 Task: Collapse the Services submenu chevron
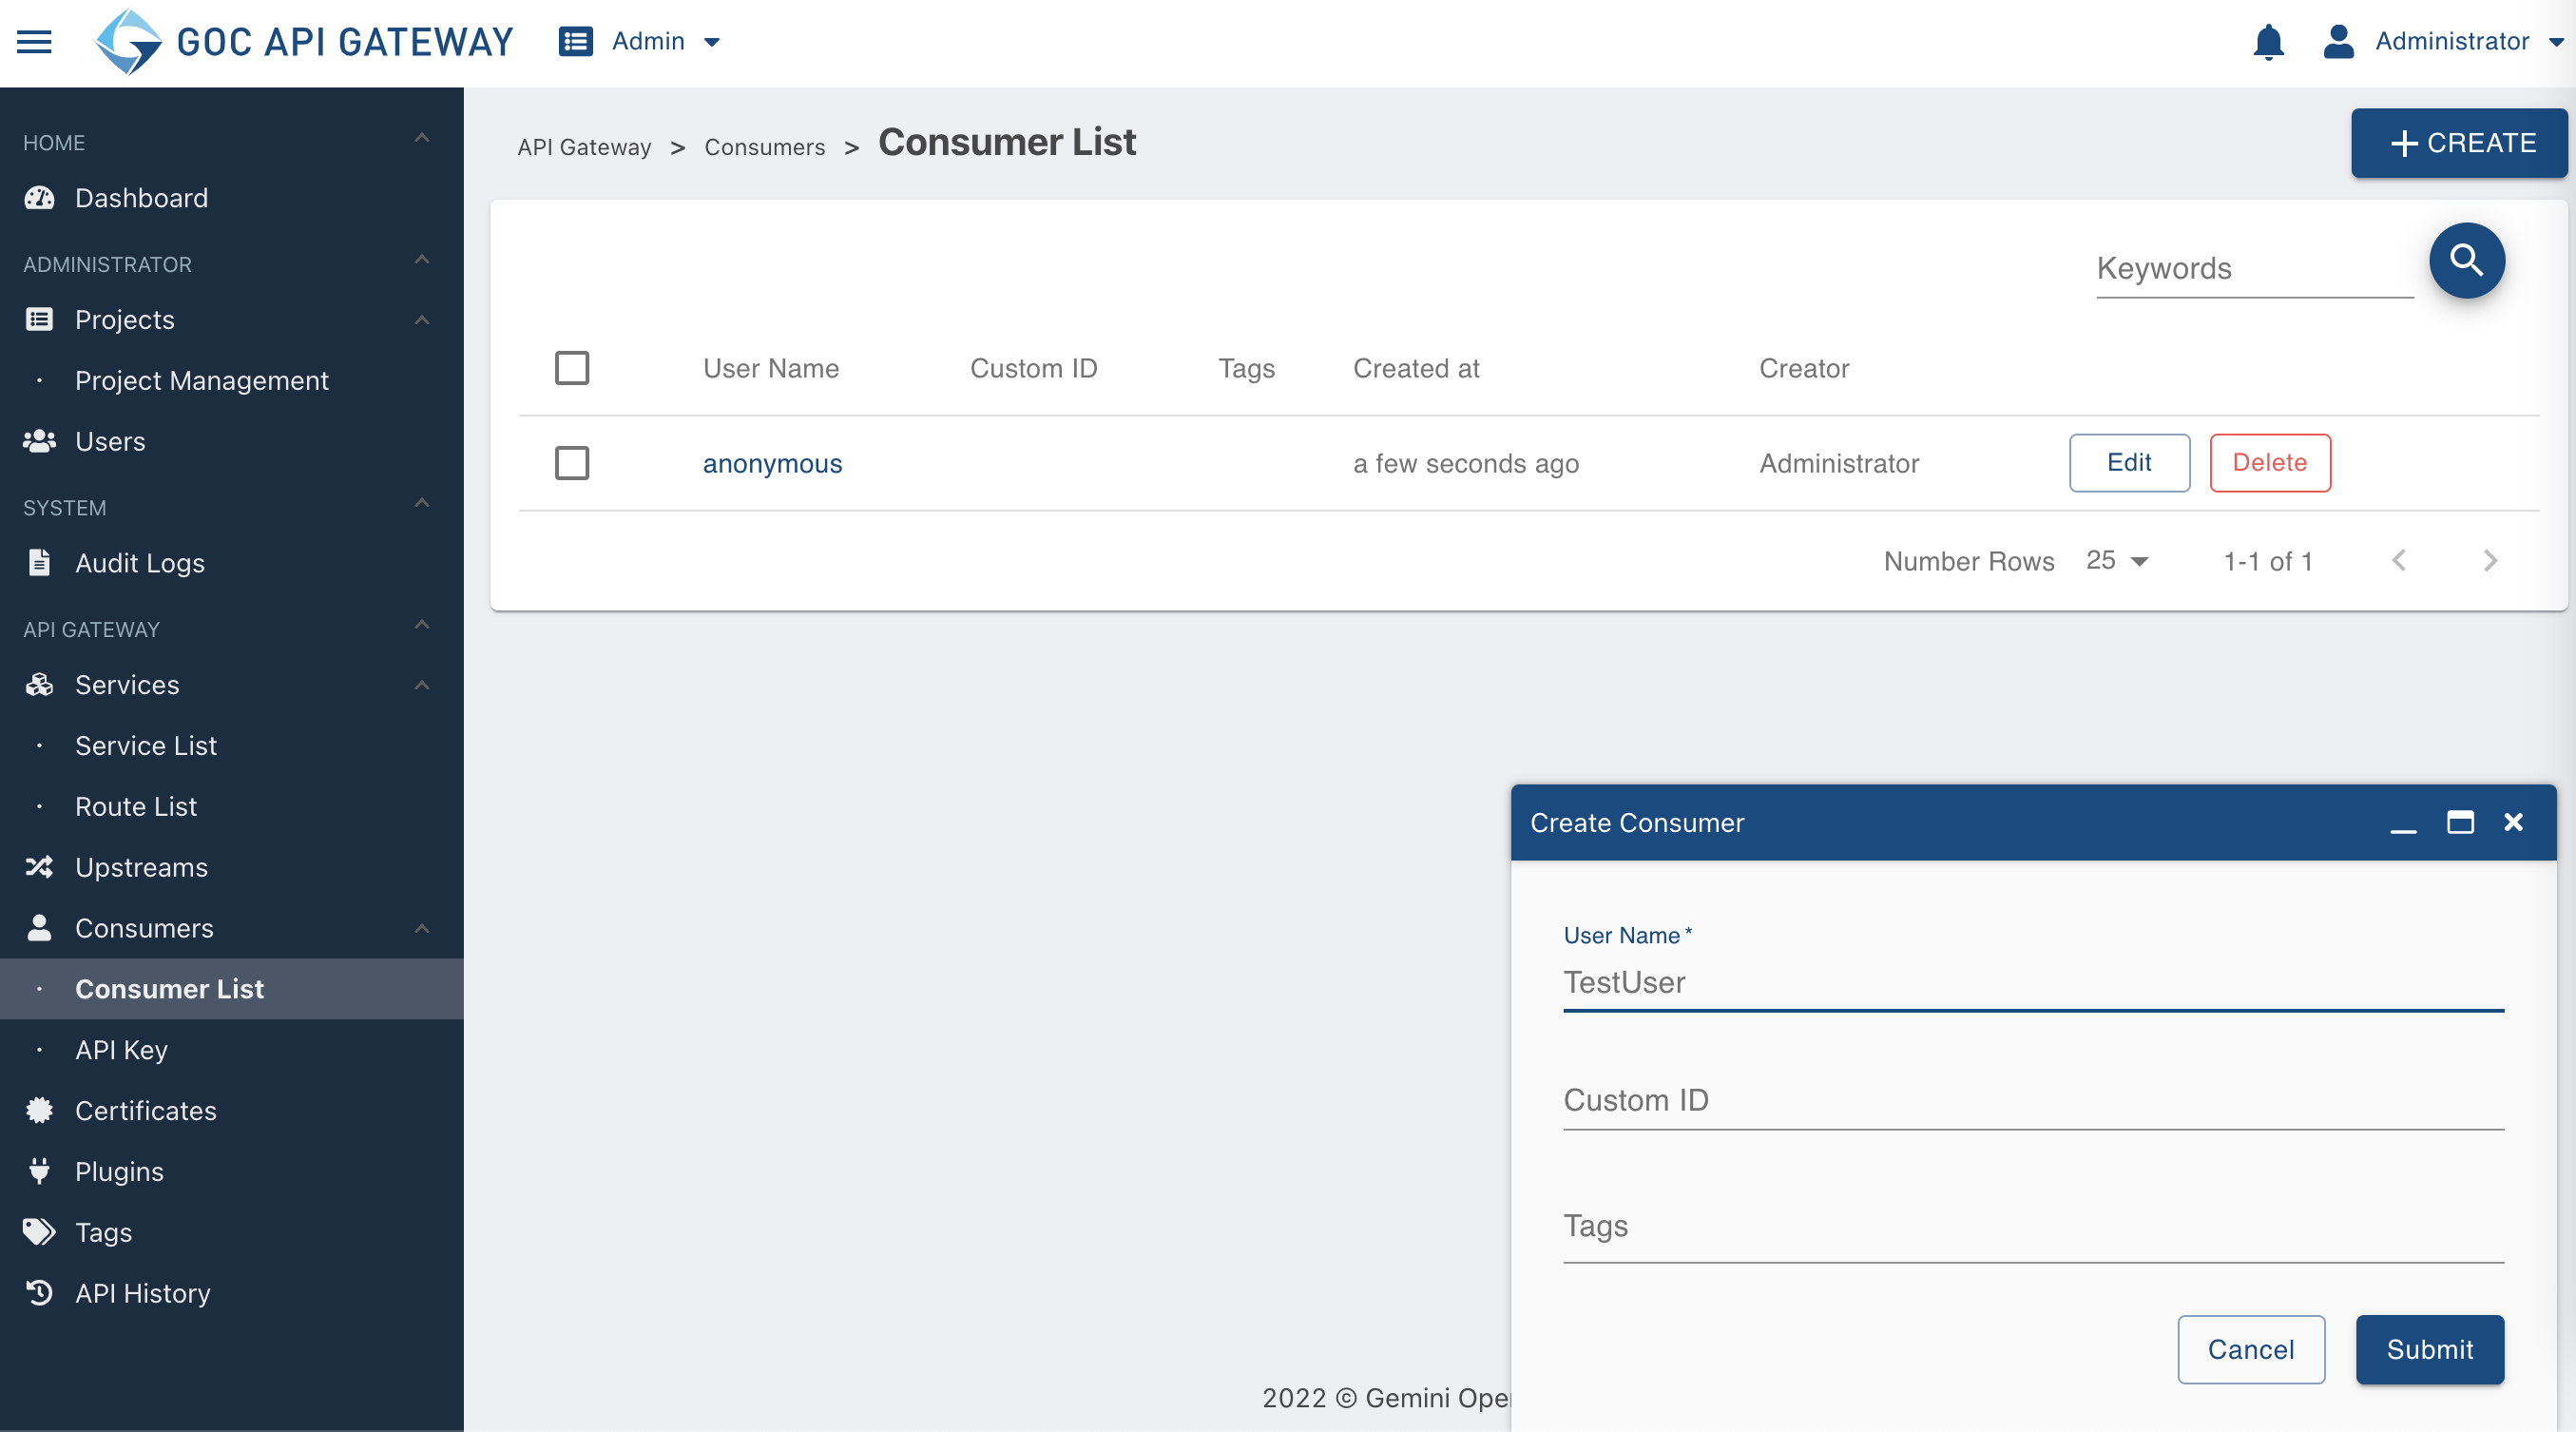(x=422, y=685)
